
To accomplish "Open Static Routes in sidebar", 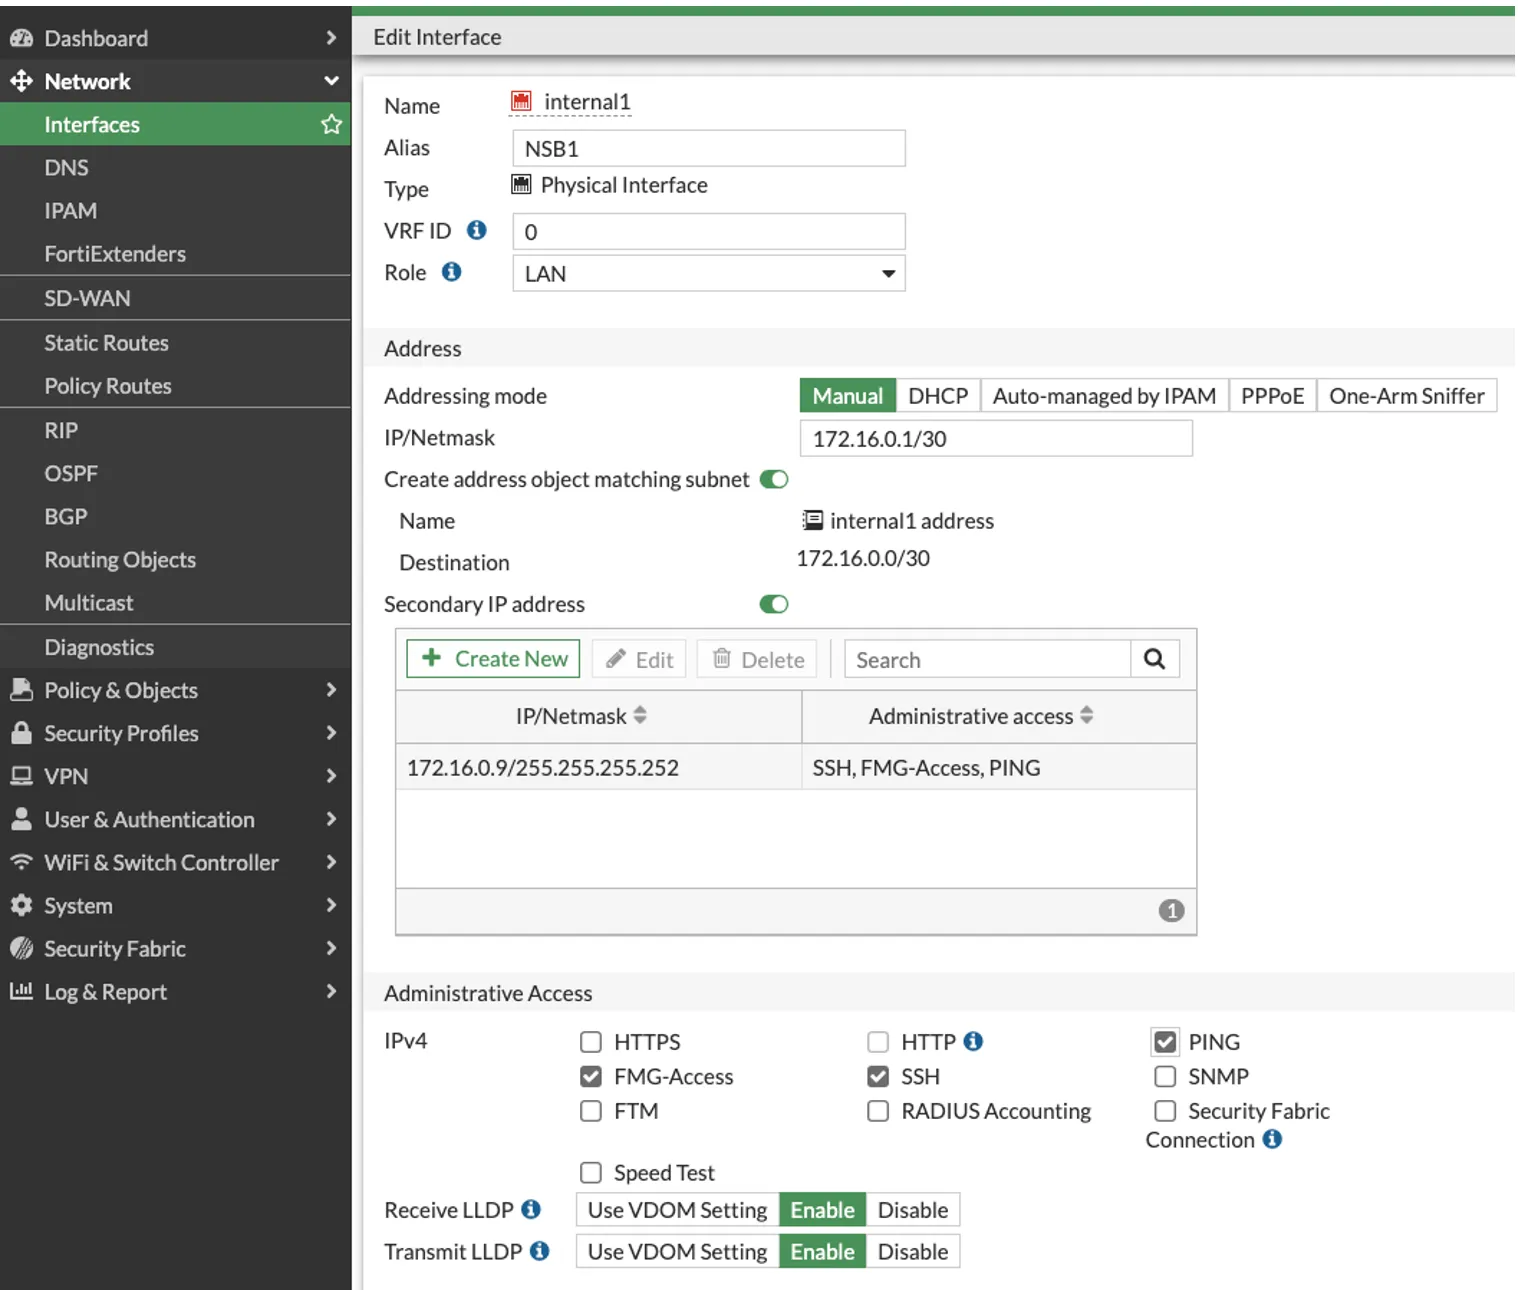I will (x=175, y=343).
